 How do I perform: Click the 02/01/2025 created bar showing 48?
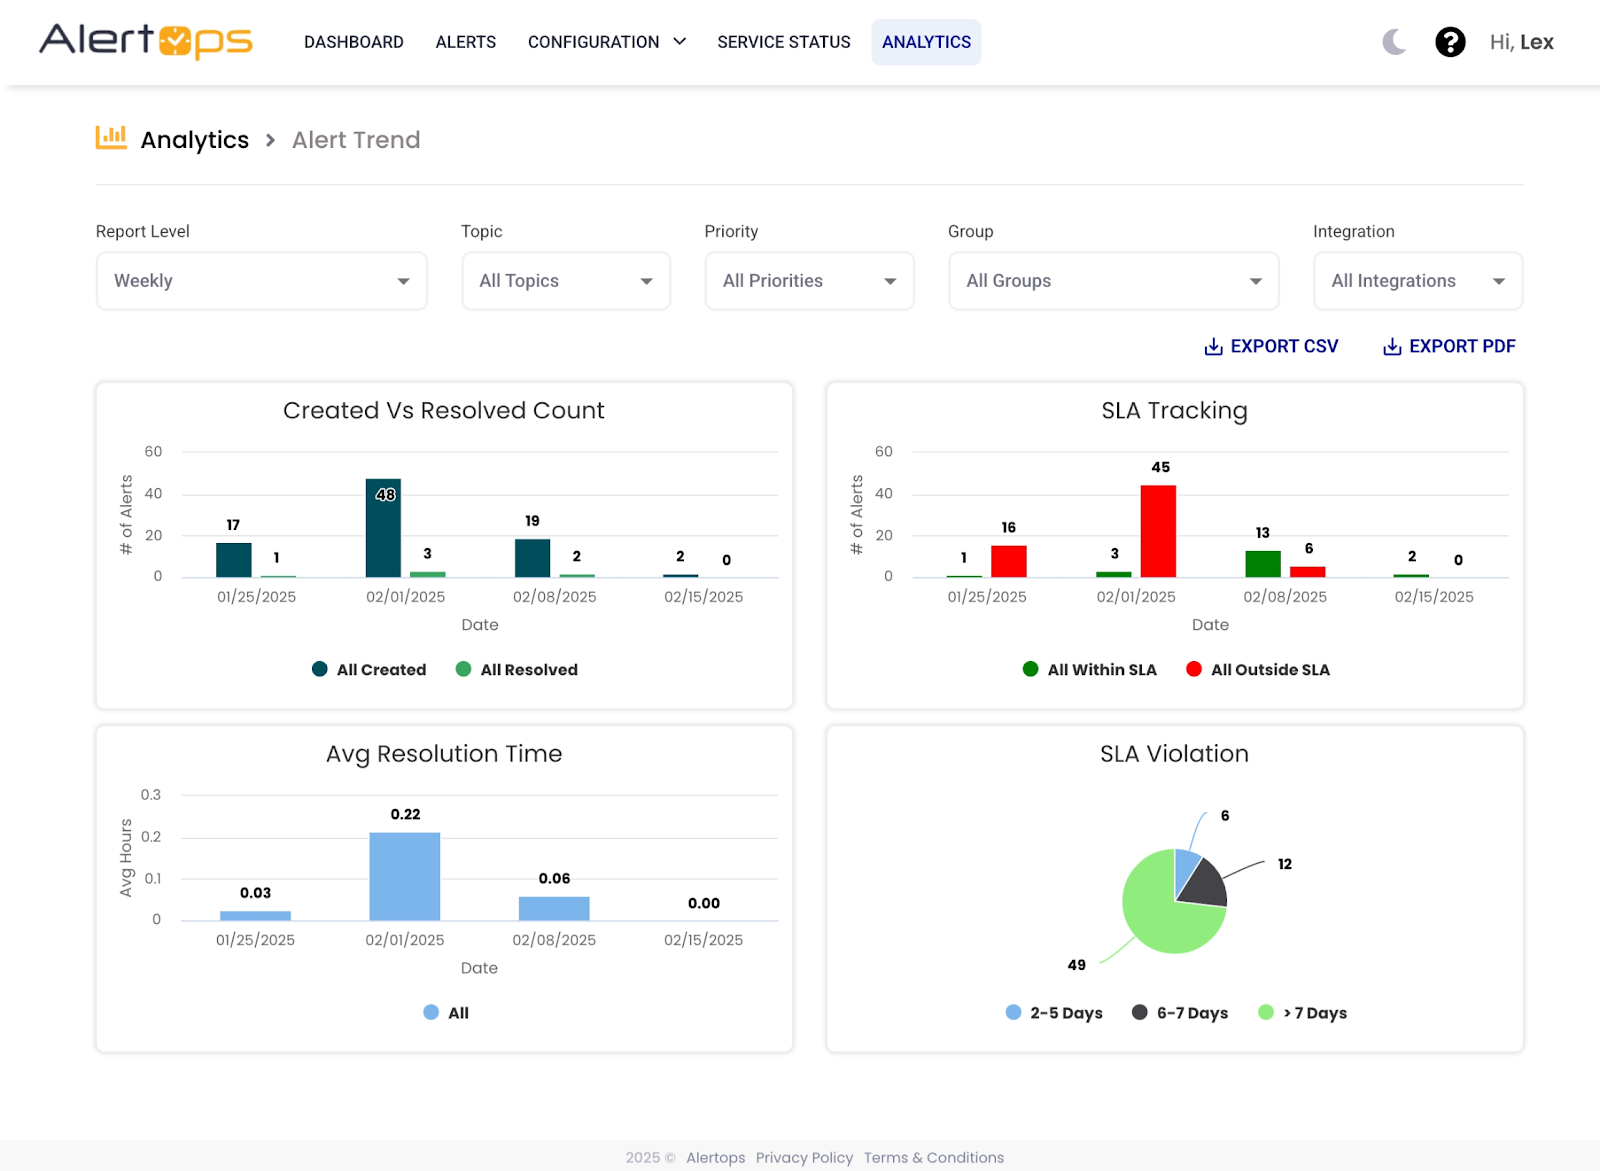pyautogui.click(x=383, y=528)
